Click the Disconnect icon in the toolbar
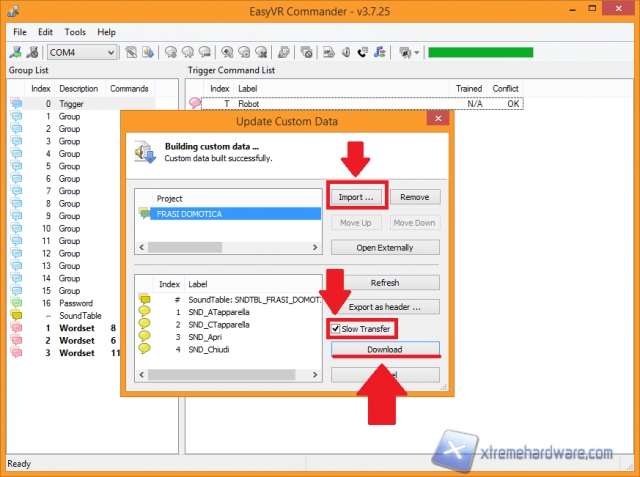Viewport: 640px width, 477px height. click(34, 52)
